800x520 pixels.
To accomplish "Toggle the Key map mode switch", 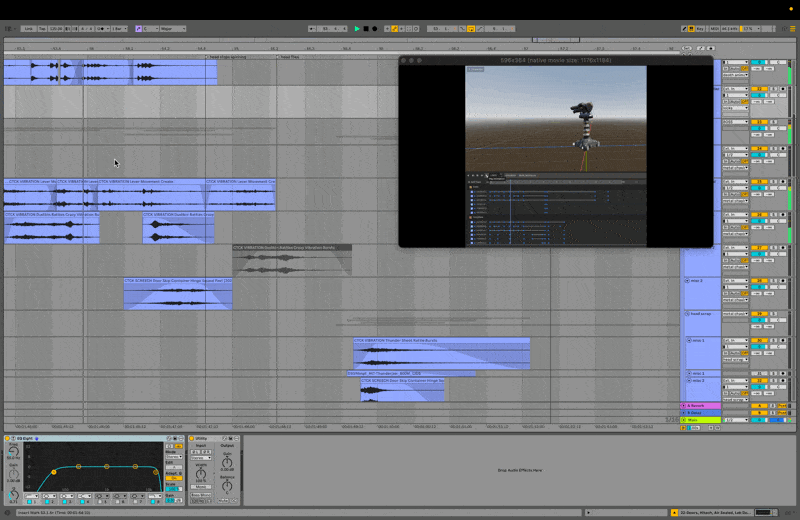I will [700, 29].
